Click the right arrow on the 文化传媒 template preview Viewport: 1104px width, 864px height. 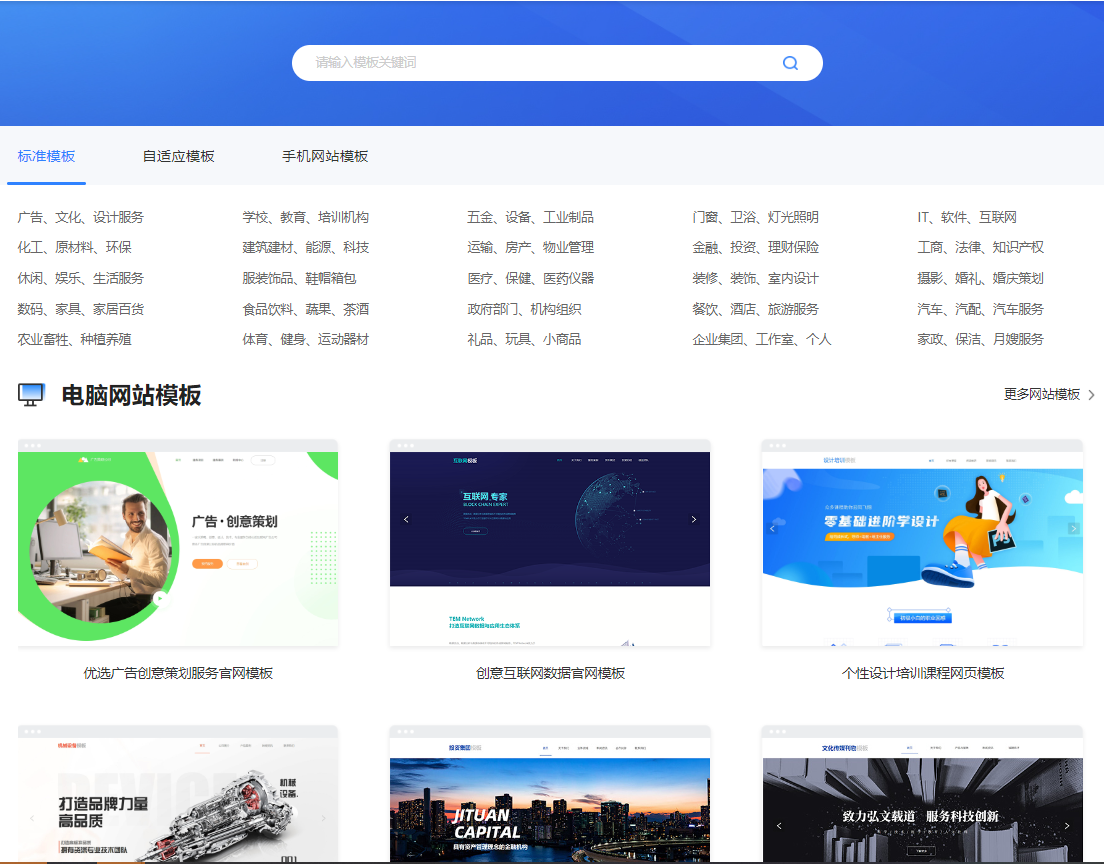point(1067,826)
